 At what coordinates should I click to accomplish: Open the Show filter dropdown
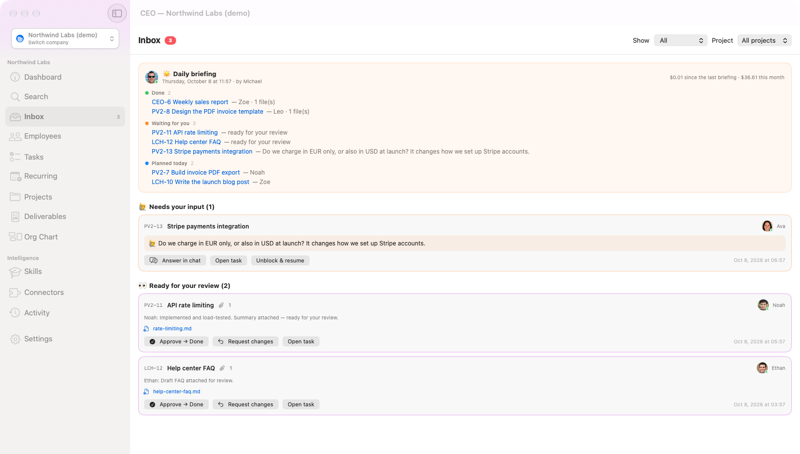(x=681, y=40)
